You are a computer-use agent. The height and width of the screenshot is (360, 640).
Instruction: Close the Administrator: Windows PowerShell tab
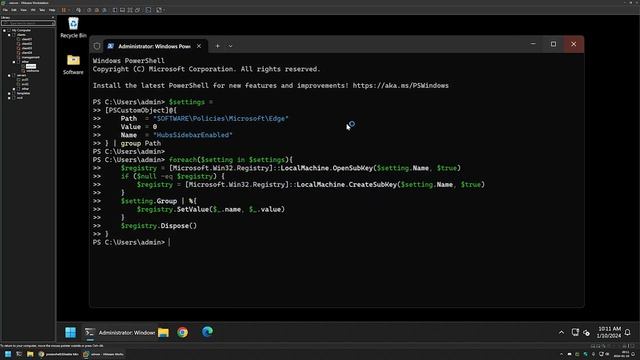click(199, 46)
